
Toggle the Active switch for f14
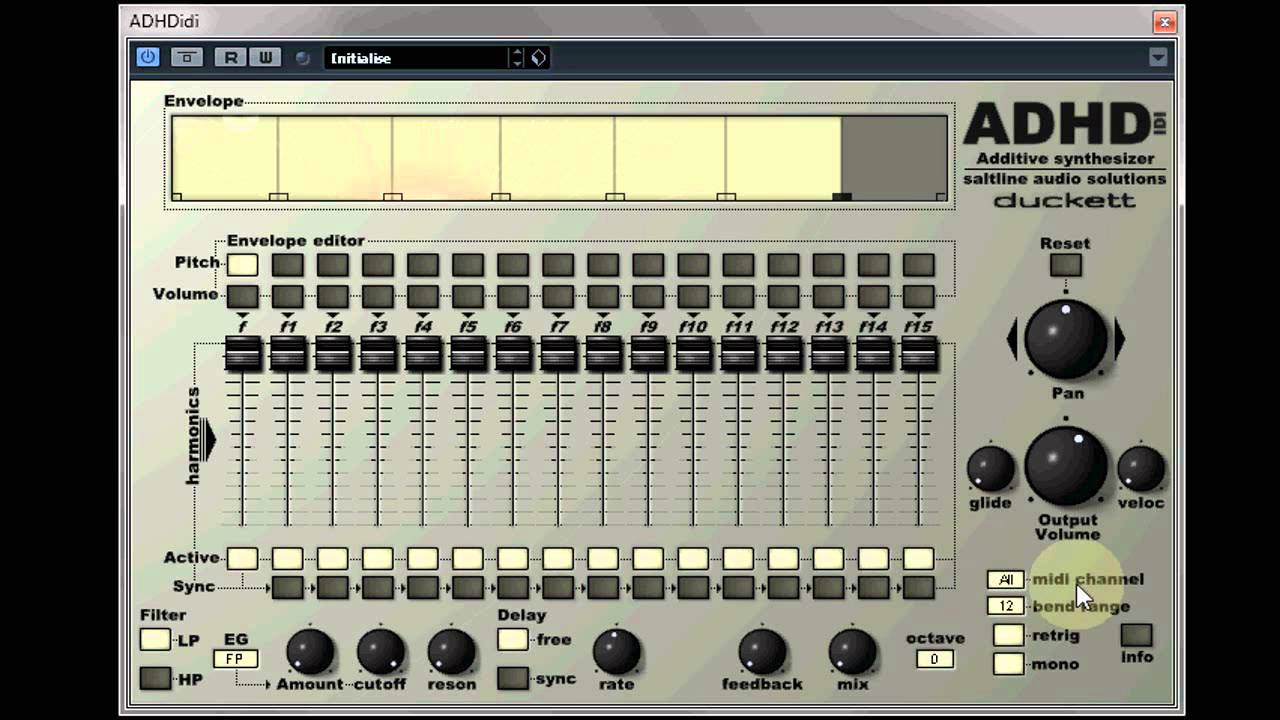pyautogui.click(x=873, y=558)
